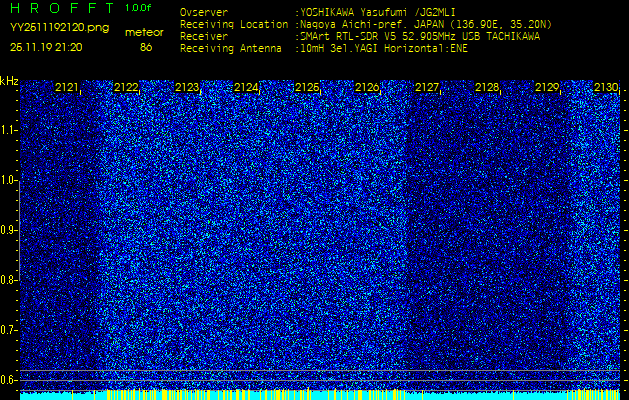Click the 1.1 kHz axis label

coord(8,130)
